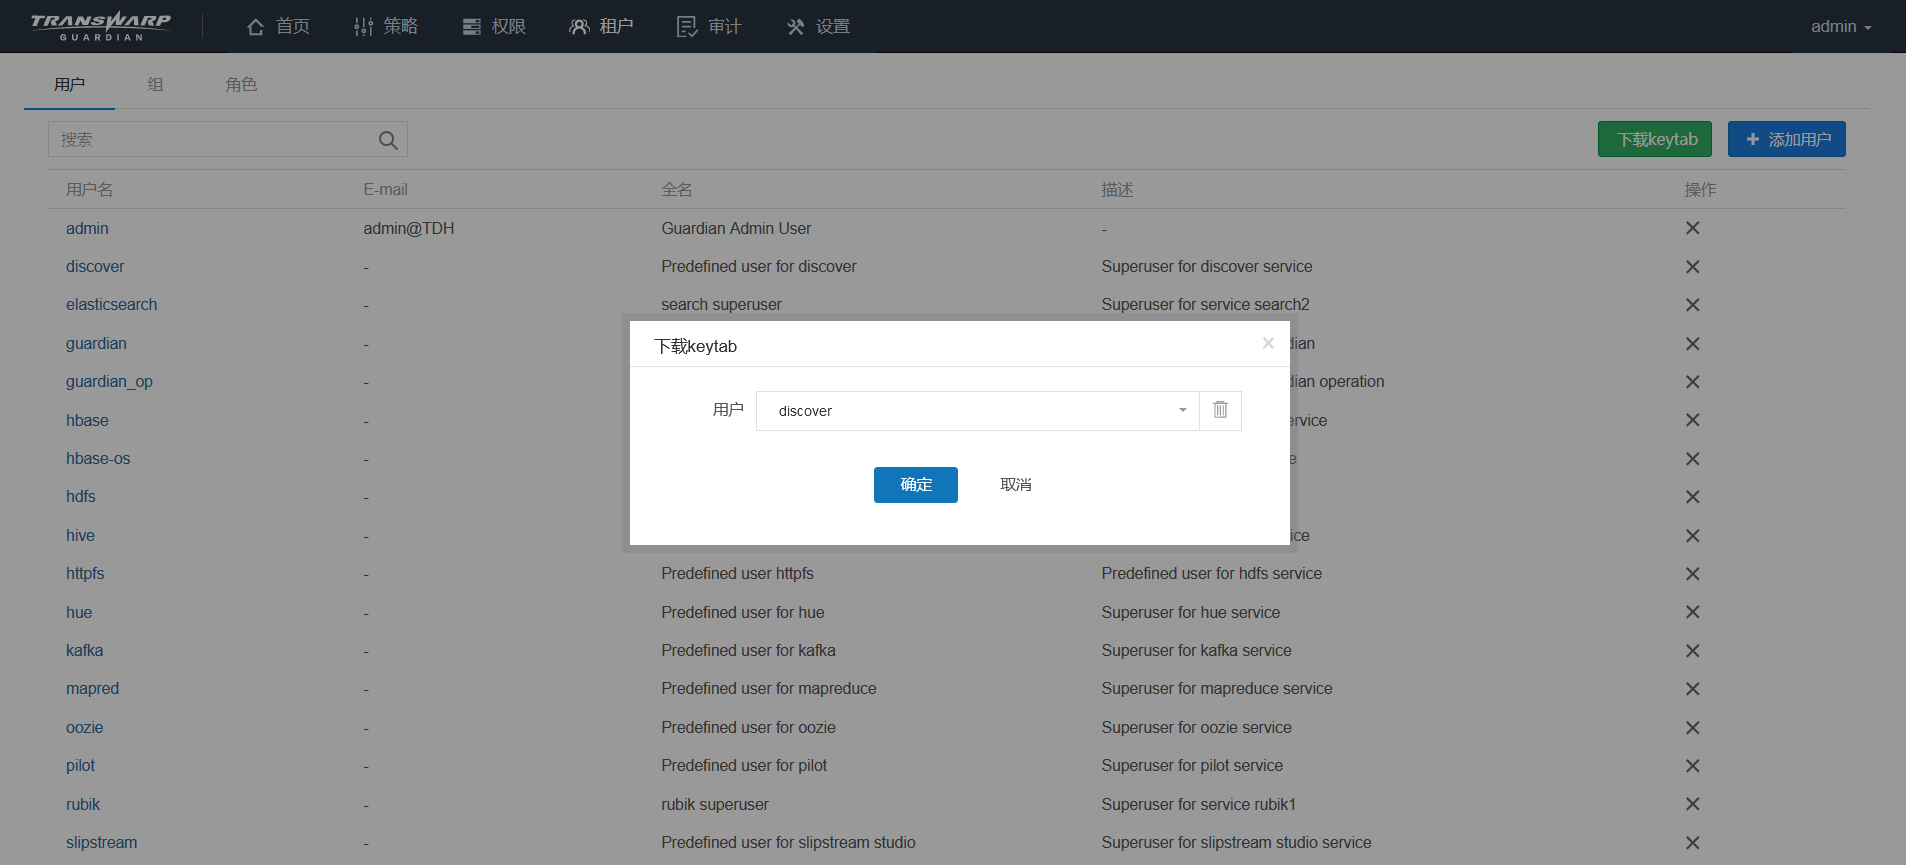Switch to the 角色 tab
1906x865 pixels.
(241, 85)
